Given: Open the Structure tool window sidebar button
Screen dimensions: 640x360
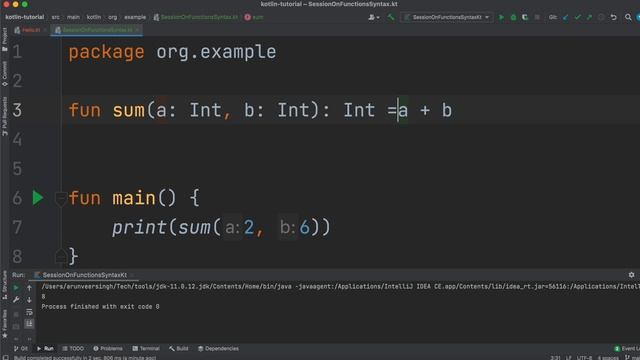Looking at the screenshot, I should click(x=4, y=284).
